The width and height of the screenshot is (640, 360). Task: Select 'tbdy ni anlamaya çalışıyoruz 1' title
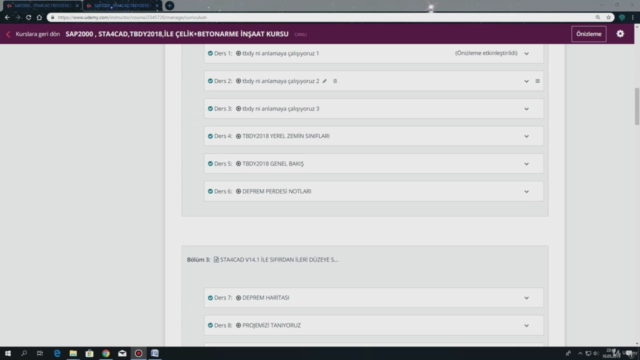[x=281, y=53]
